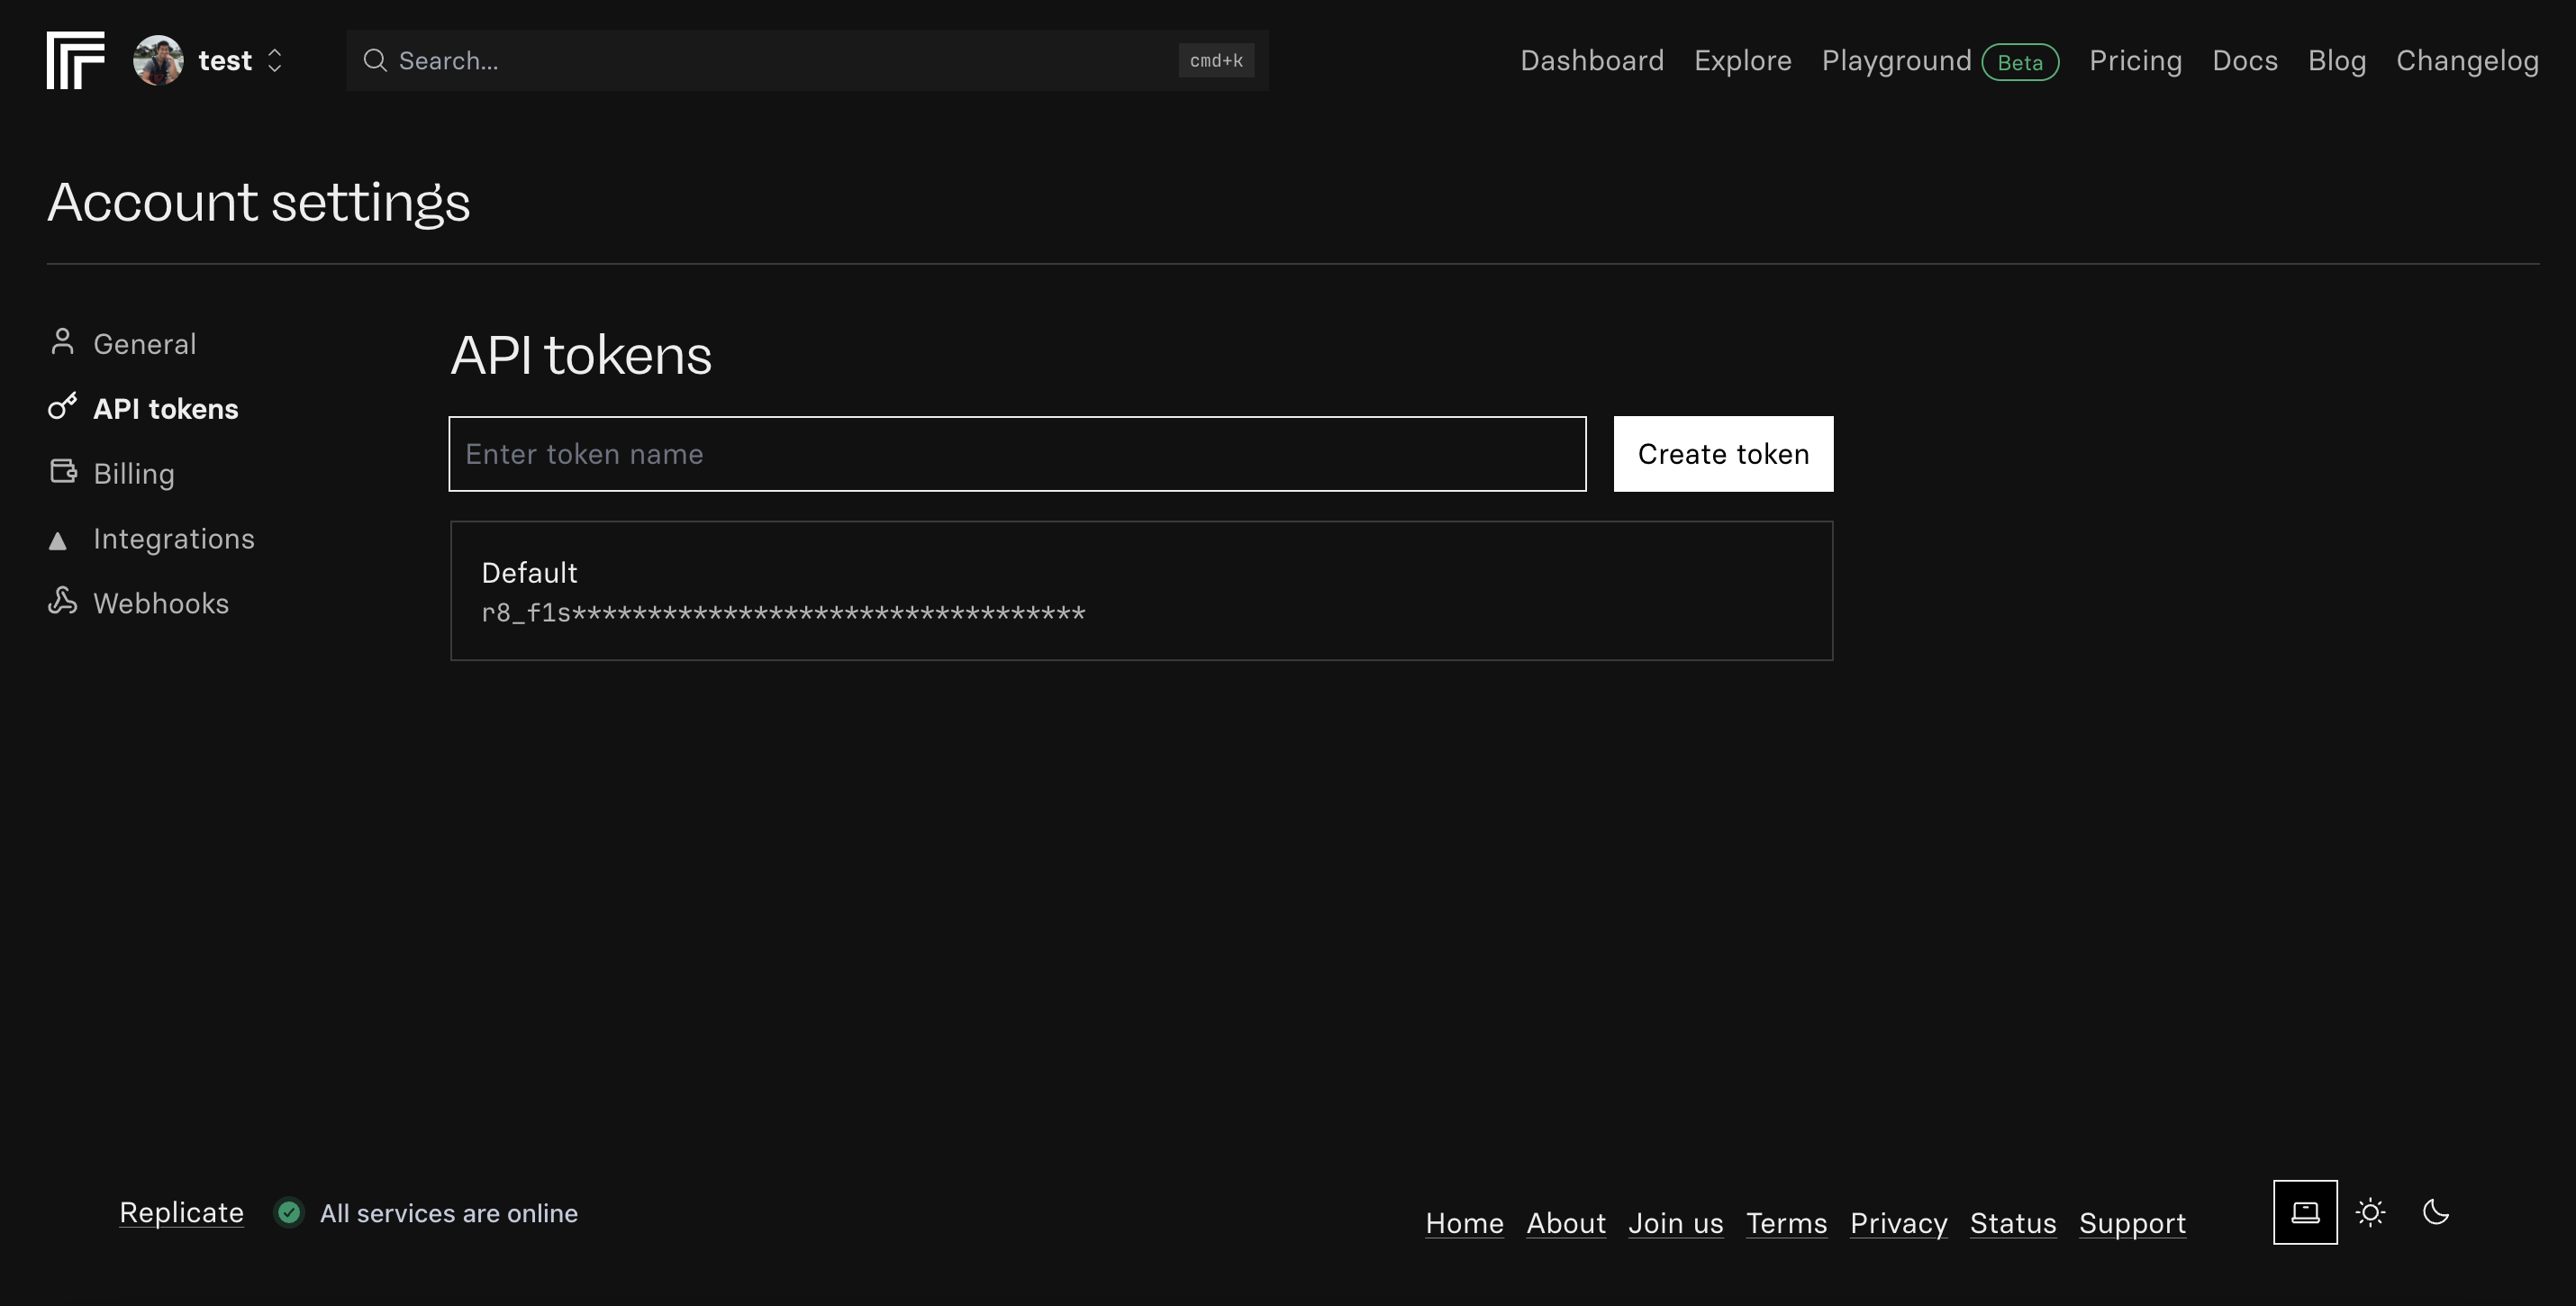Click the Support footer link
The height and width of the screenshot is (1306, 2576).
click(2132, 1223)
